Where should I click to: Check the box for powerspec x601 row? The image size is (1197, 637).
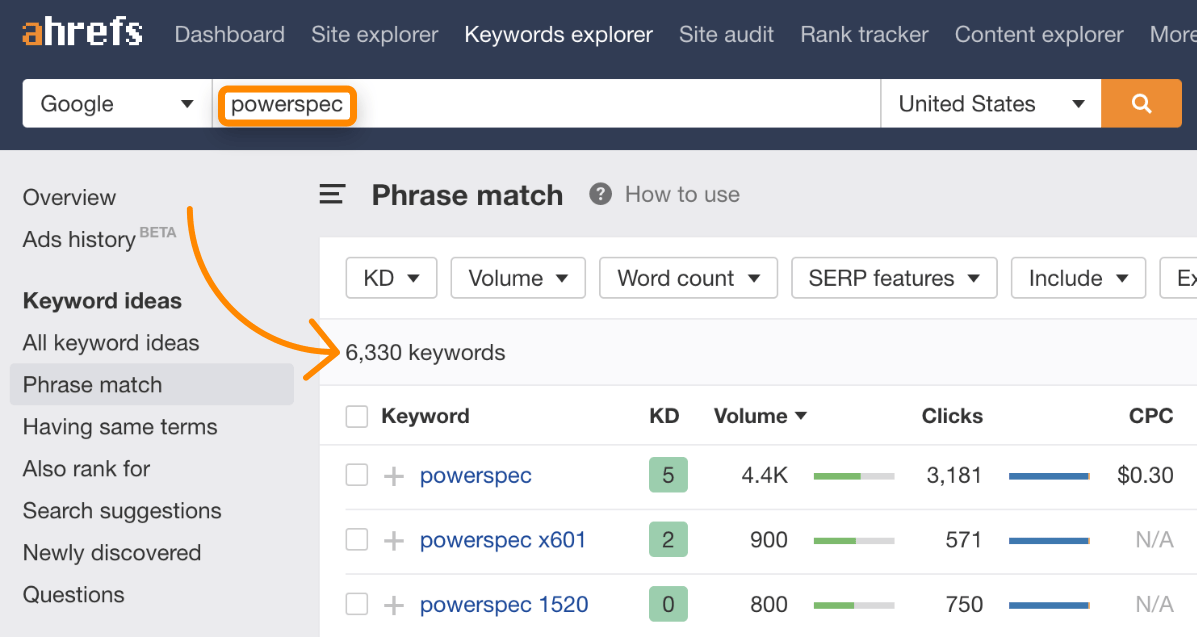click(x=357, y=539)
